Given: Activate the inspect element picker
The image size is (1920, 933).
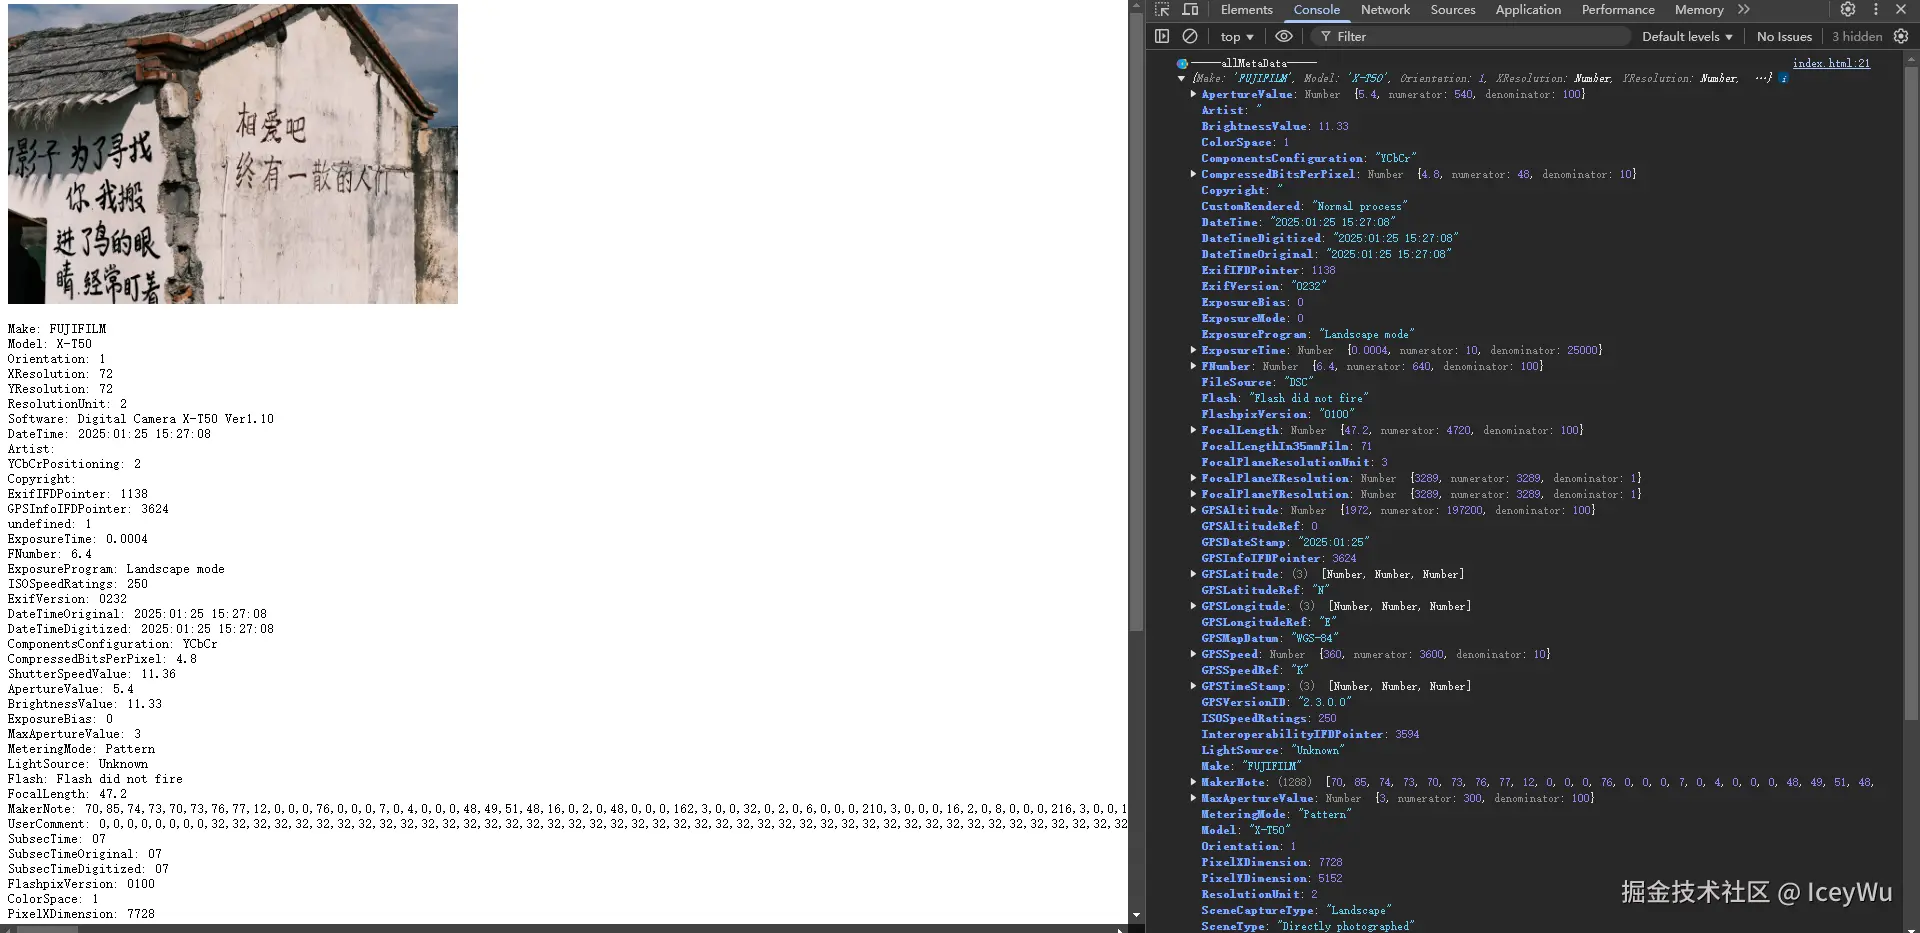Looking at the screenshot, I should [1162, 10].
